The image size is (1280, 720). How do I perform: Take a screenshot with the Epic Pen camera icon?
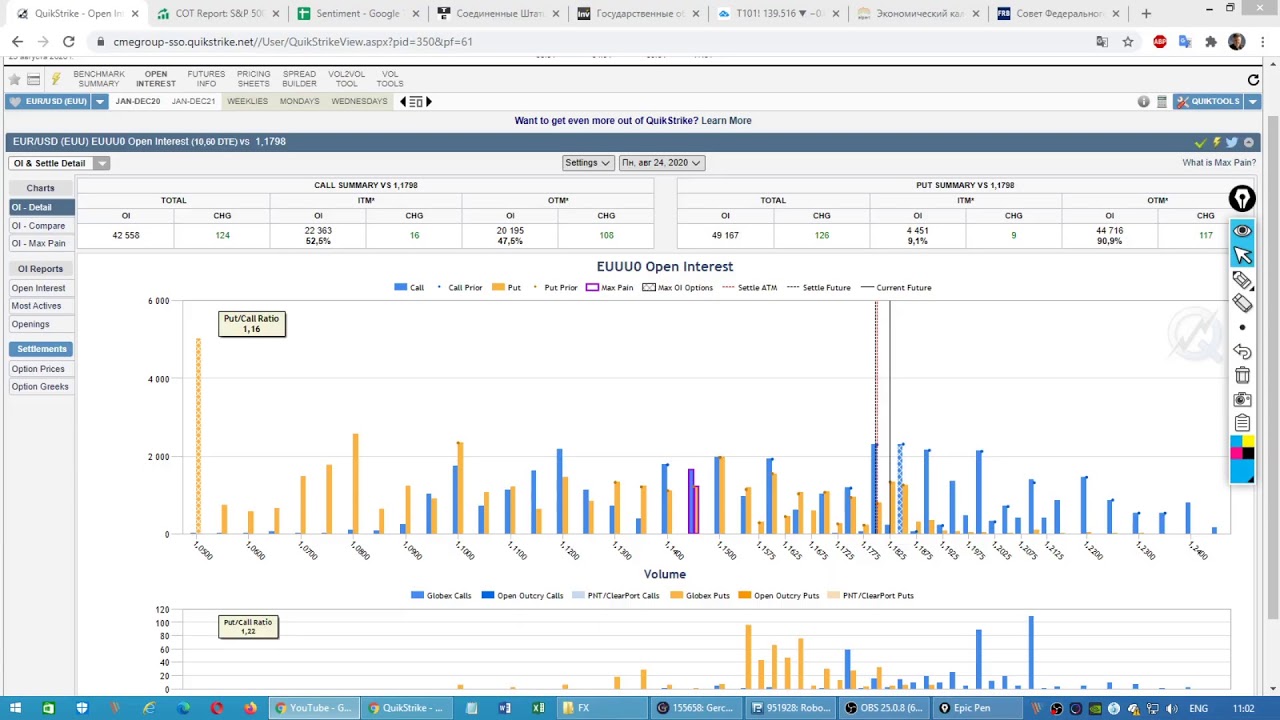[x=1242, y=399]
